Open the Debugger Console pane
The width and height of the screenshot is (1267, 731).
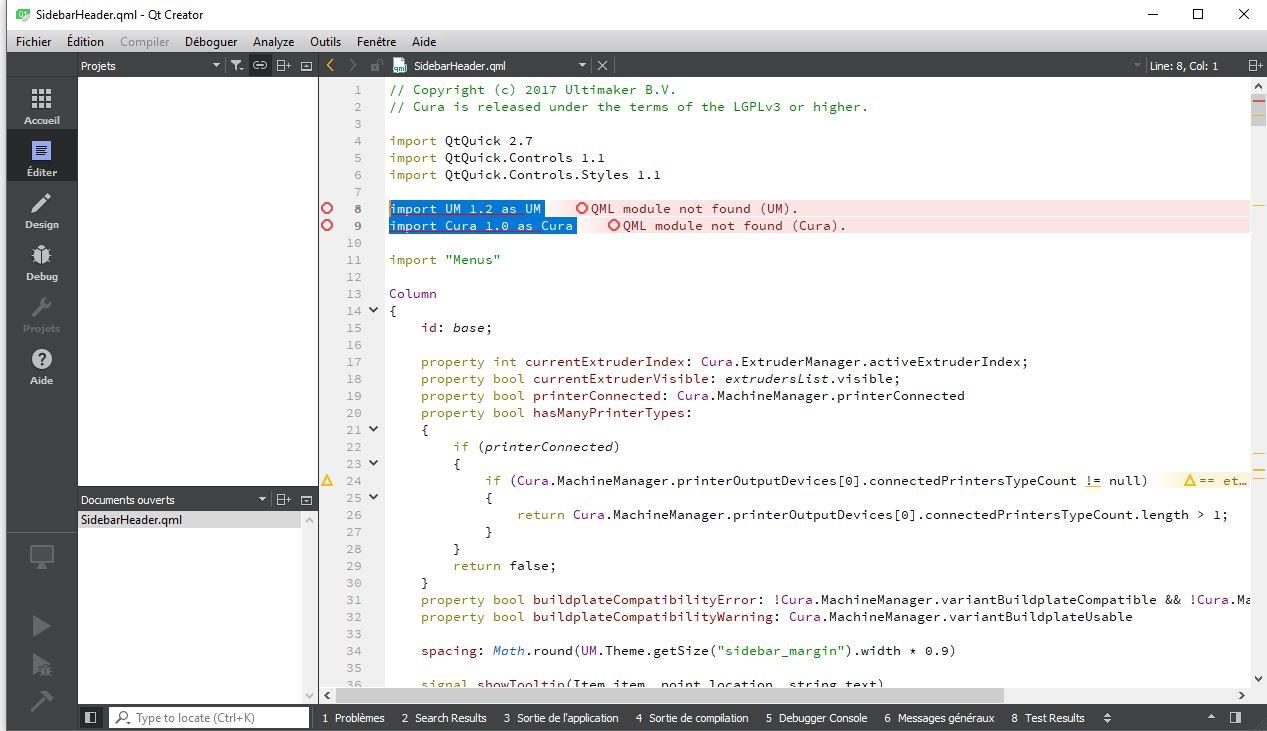coord(816,718)
